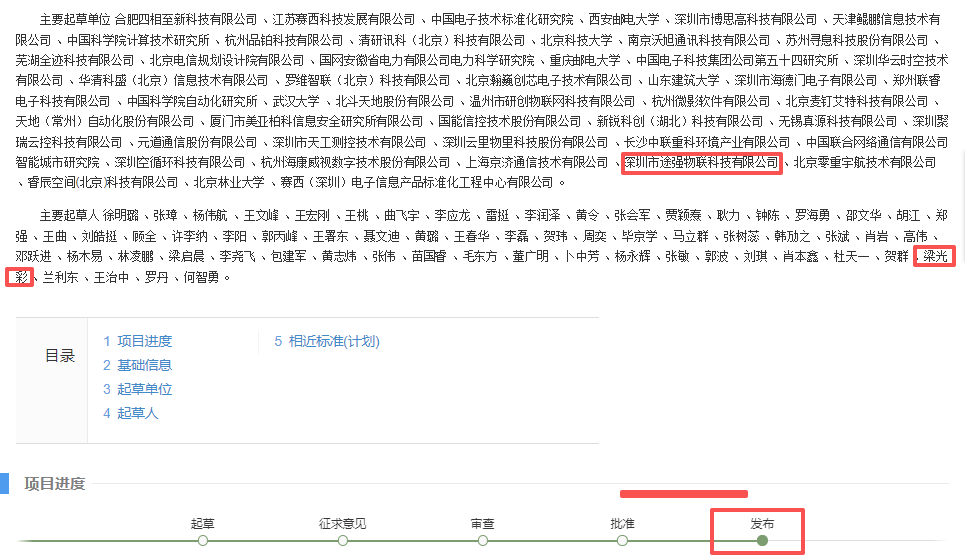Click drafter name 毛东方
Viewport: 965px width, 560px height.
(x=479, y=256)
